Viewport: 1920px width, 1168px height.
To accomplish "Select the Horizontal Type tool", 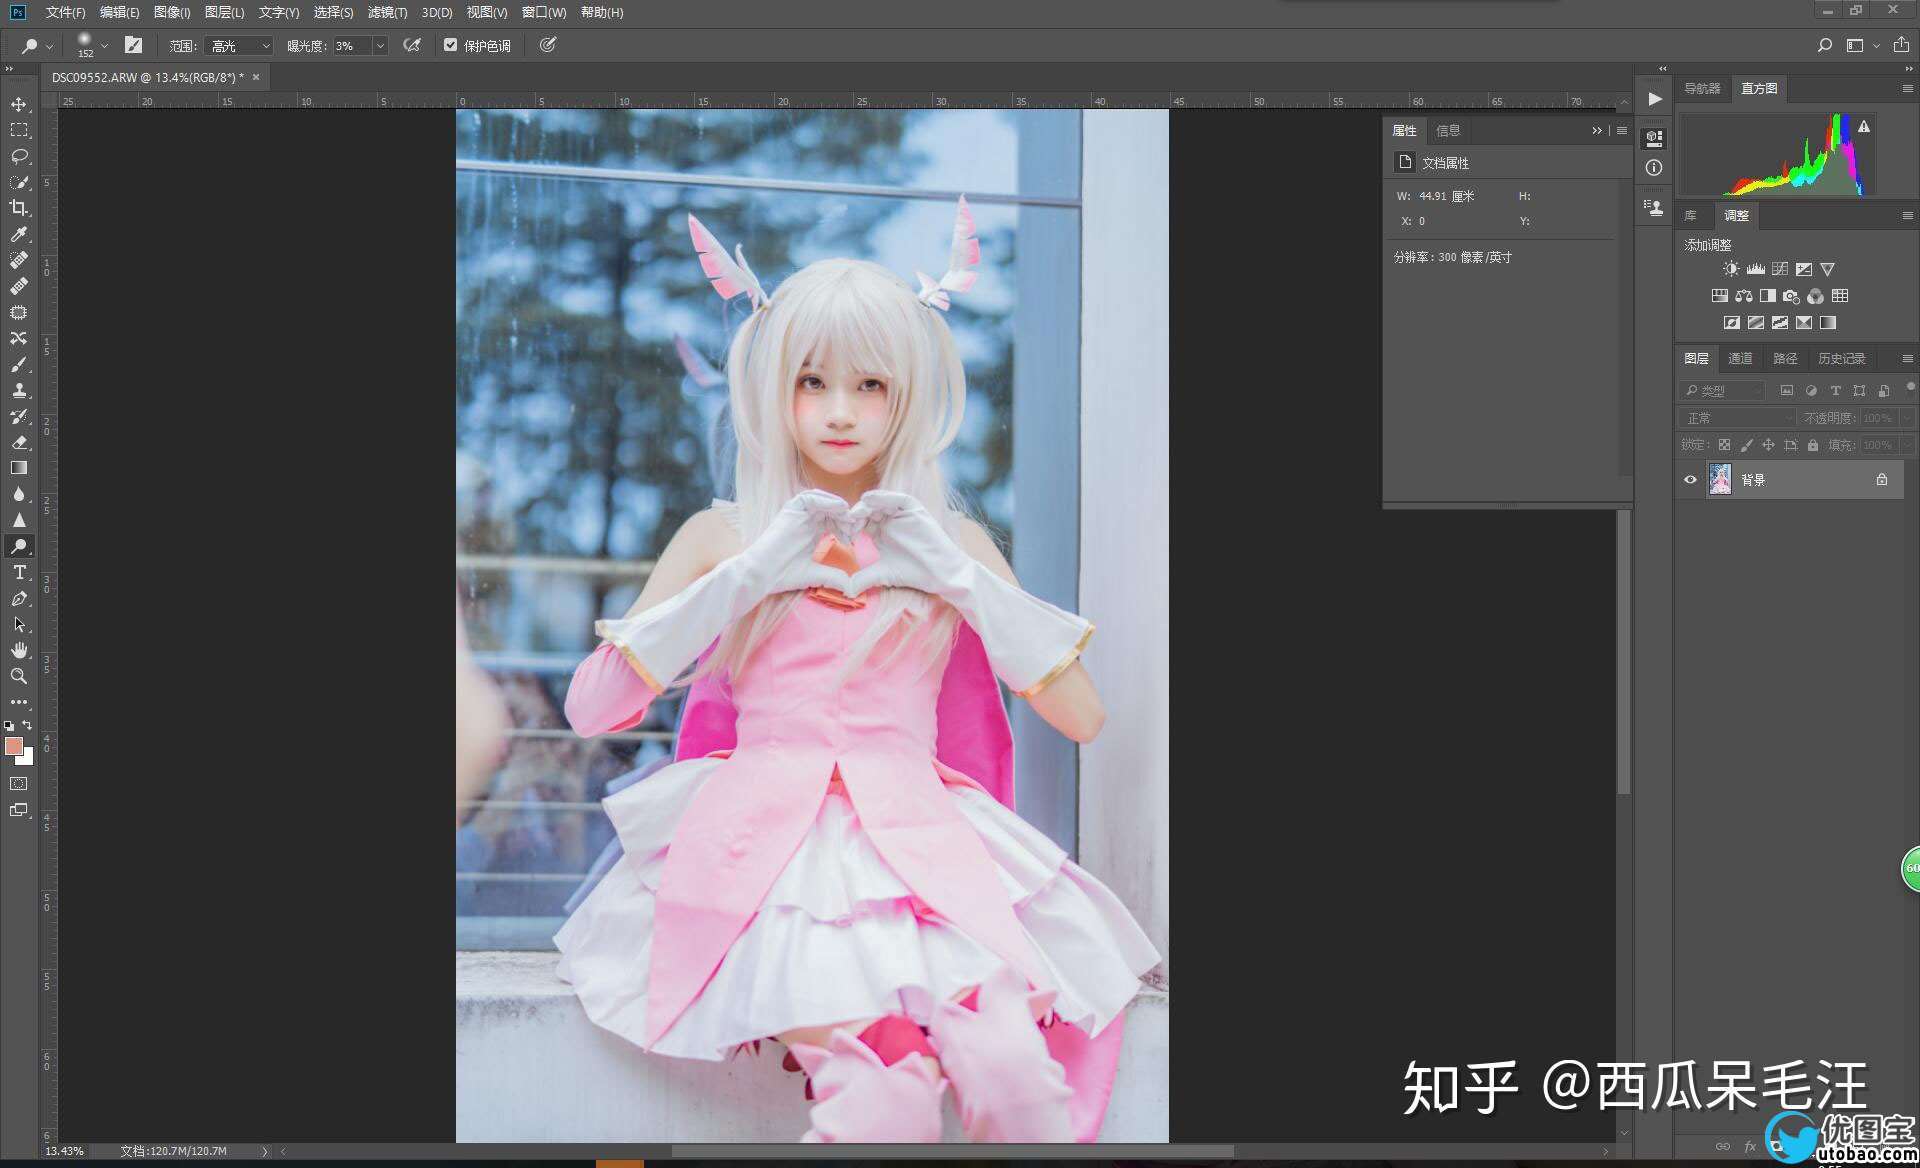I will pos(19,572).
